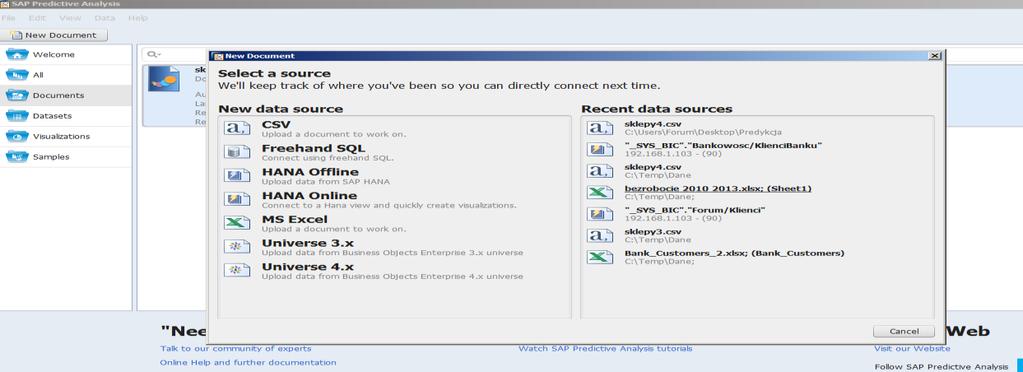Click the search input field
Image resolution: width=1023 pixels, height=372 pixels.
(x=176, y=54)
